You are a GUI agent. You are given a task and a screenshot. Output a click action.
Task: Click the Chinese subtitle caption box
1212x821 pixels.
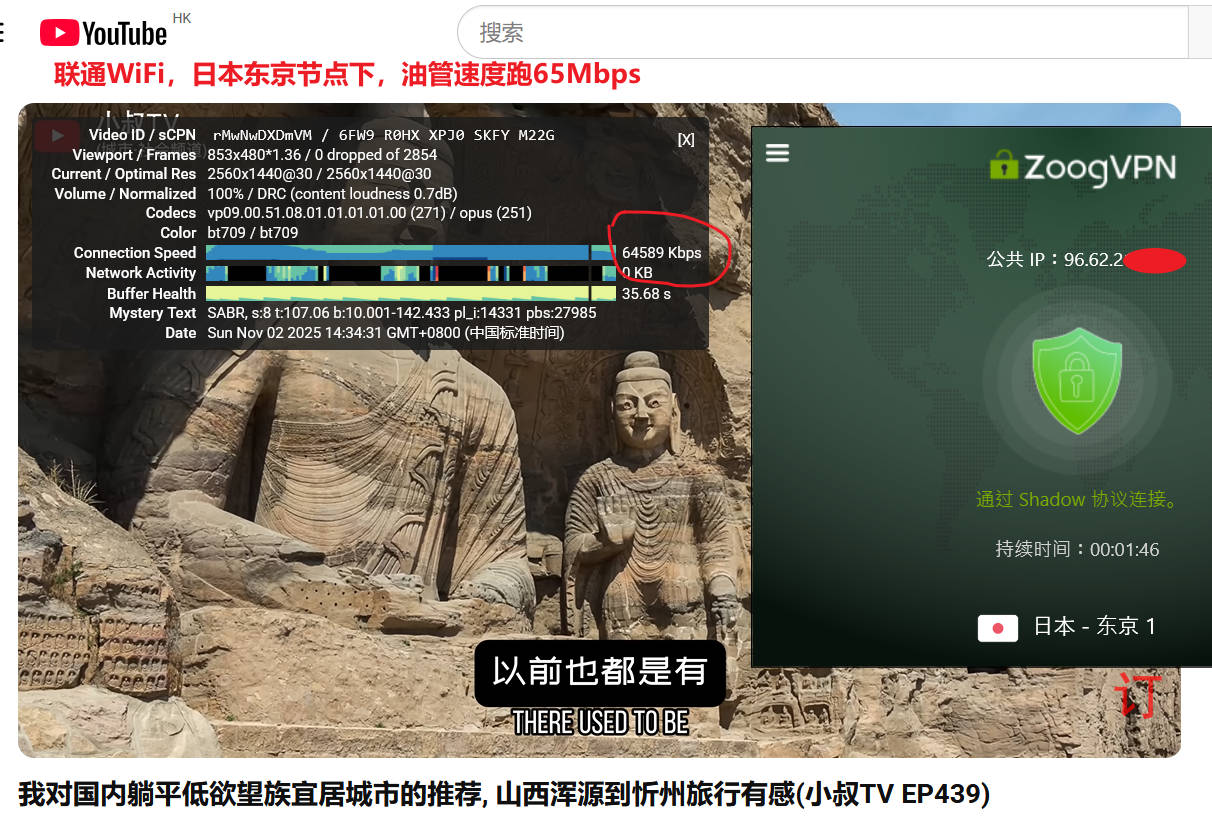coord(599,672)
